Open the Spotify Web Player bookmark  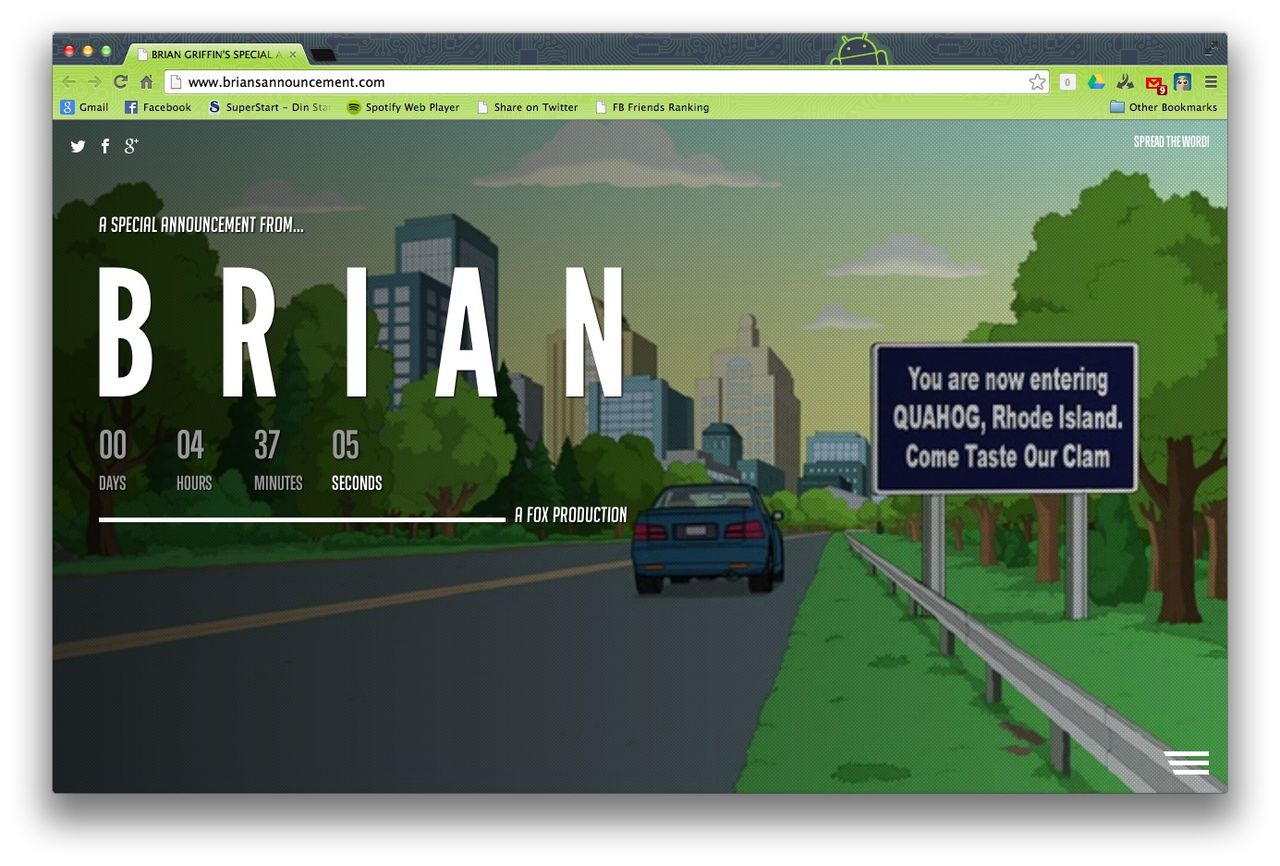coord(403,107)
